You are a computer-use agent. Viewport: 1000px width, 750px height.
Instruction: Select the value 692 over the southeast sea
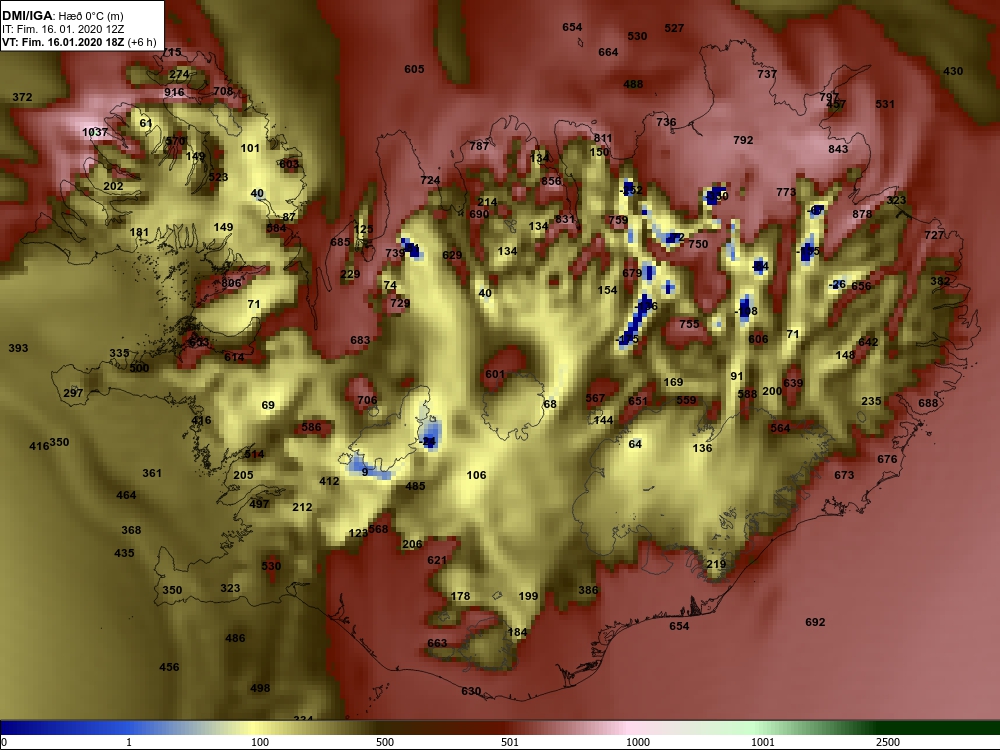815,622
